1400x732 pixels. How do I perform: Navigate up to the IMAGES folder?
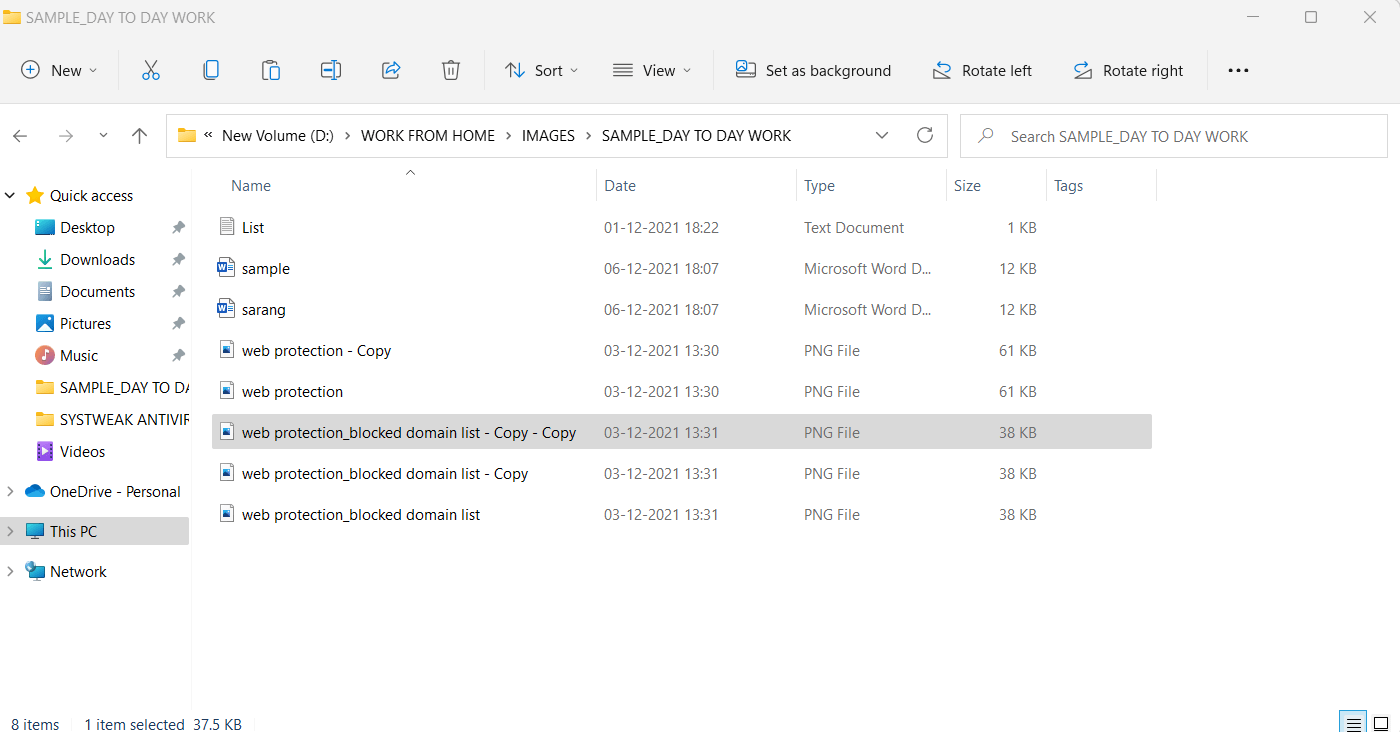tap(139, 135)
